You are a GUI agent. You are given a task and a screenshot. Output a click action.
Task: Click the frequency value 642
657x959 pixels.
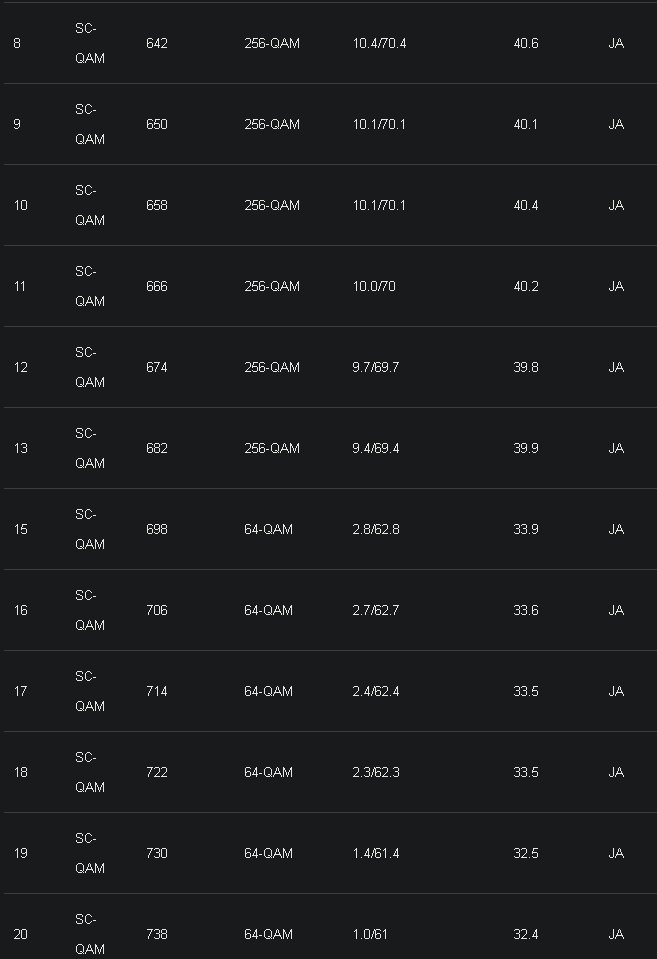coord(157,44)
